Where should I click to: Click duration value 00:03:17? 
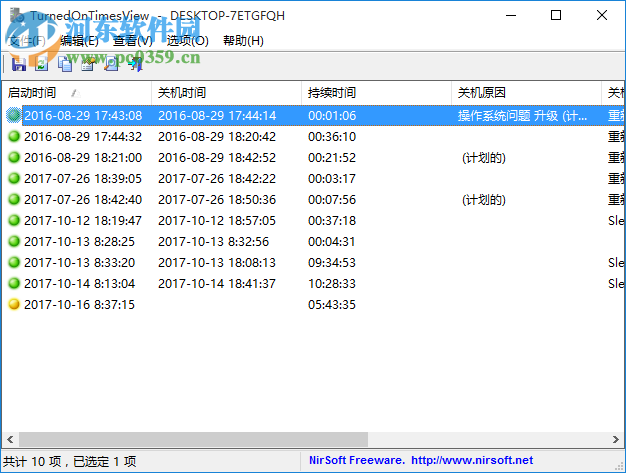click(x=332, y=178)
